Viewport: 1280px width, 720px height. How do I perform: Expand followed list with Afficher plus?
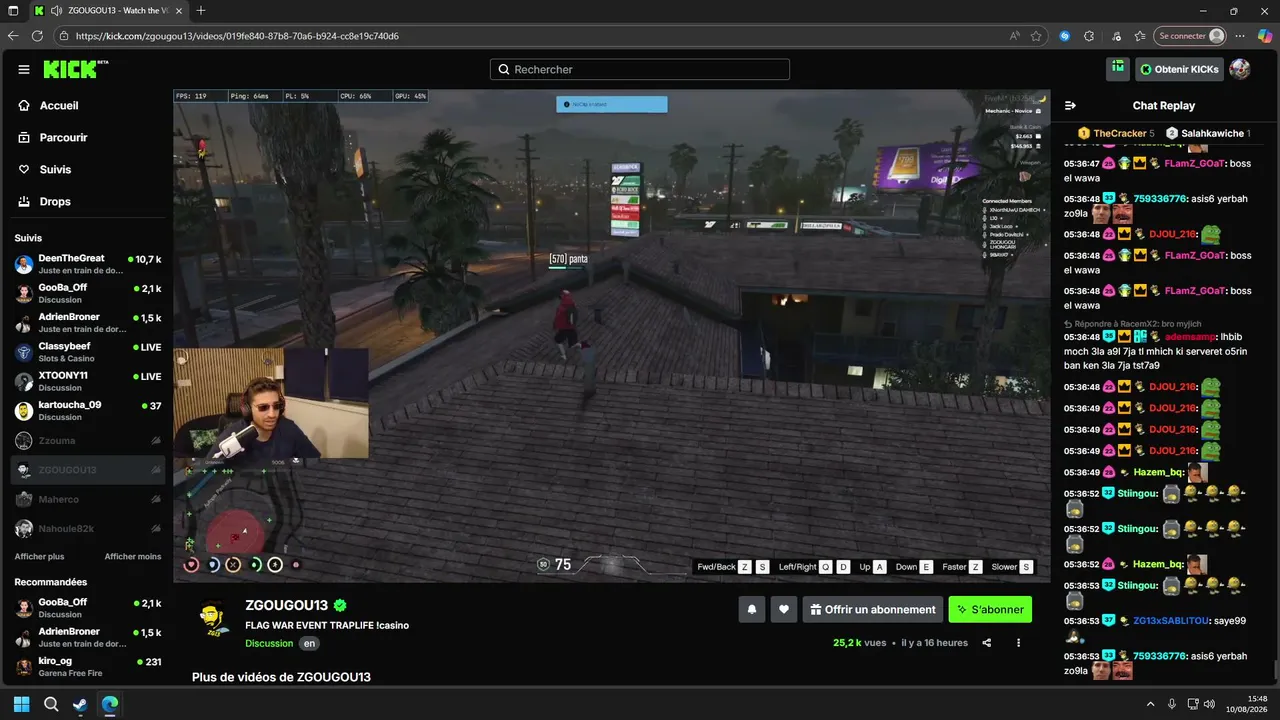pos(39,556)
